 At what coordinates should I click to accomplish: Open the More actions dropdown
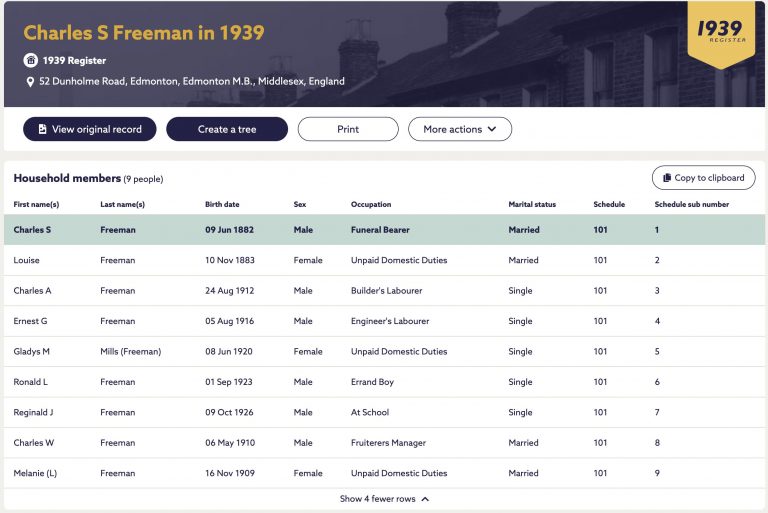[460, 129]
